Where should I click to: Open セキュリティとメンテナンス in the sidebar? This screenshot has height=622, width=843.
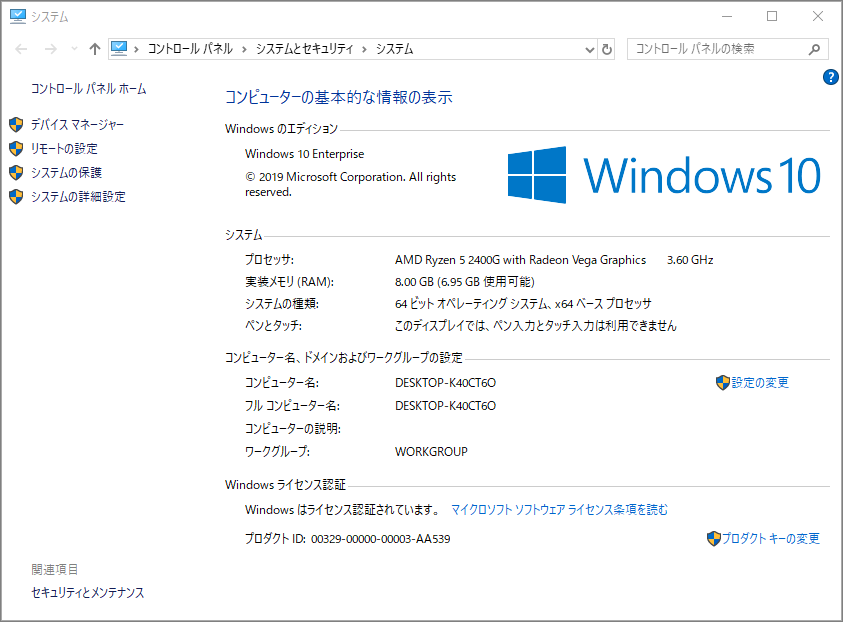point(86,592)
